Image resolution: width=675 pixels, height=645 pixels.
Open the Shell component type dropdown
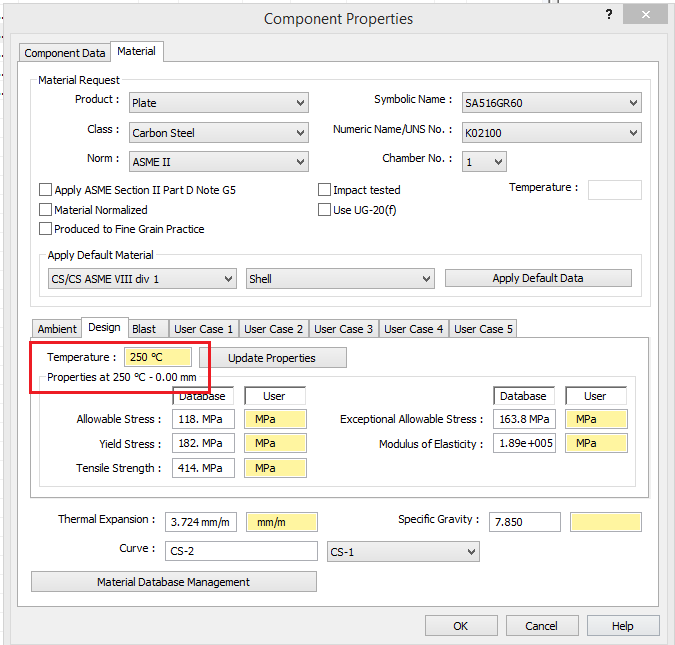pyautogui.click(x=340, y=279)
